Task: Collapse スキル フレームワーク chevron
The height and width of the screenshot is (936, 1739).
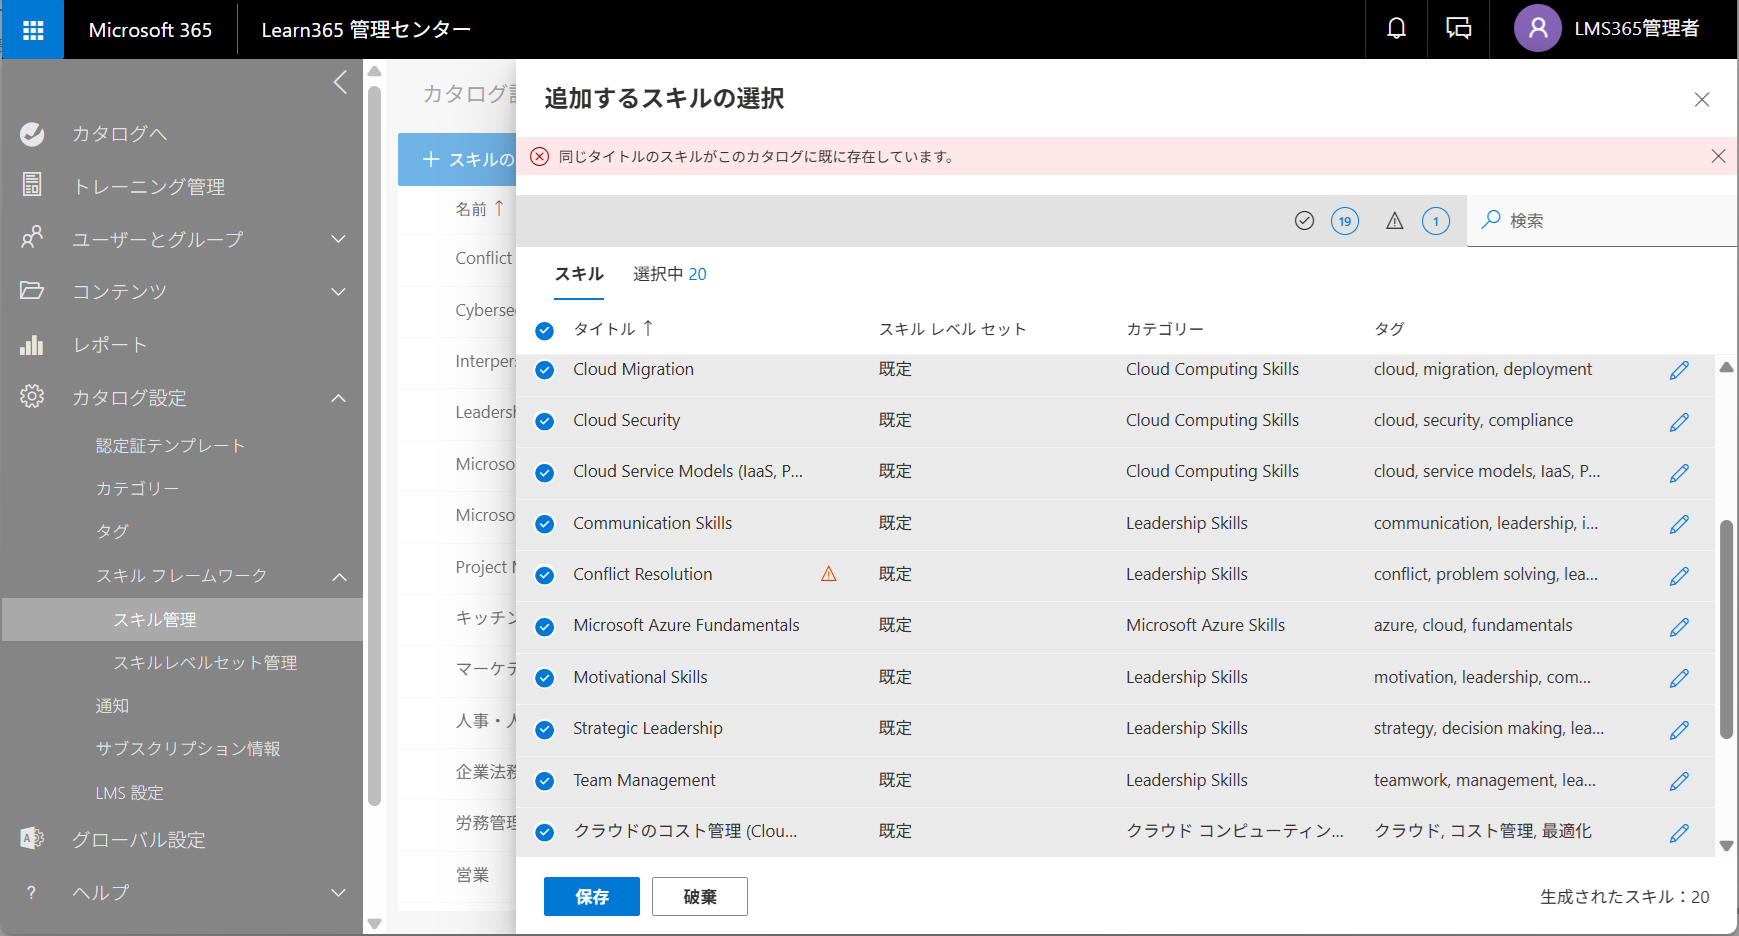Action: point(339,577)
